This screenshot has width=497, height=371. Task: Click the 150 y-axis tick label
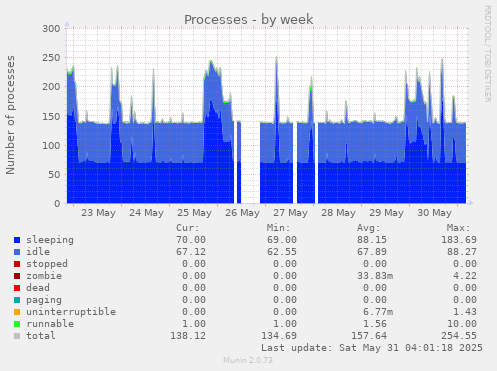pyautogui.click(x=51, y=116)
